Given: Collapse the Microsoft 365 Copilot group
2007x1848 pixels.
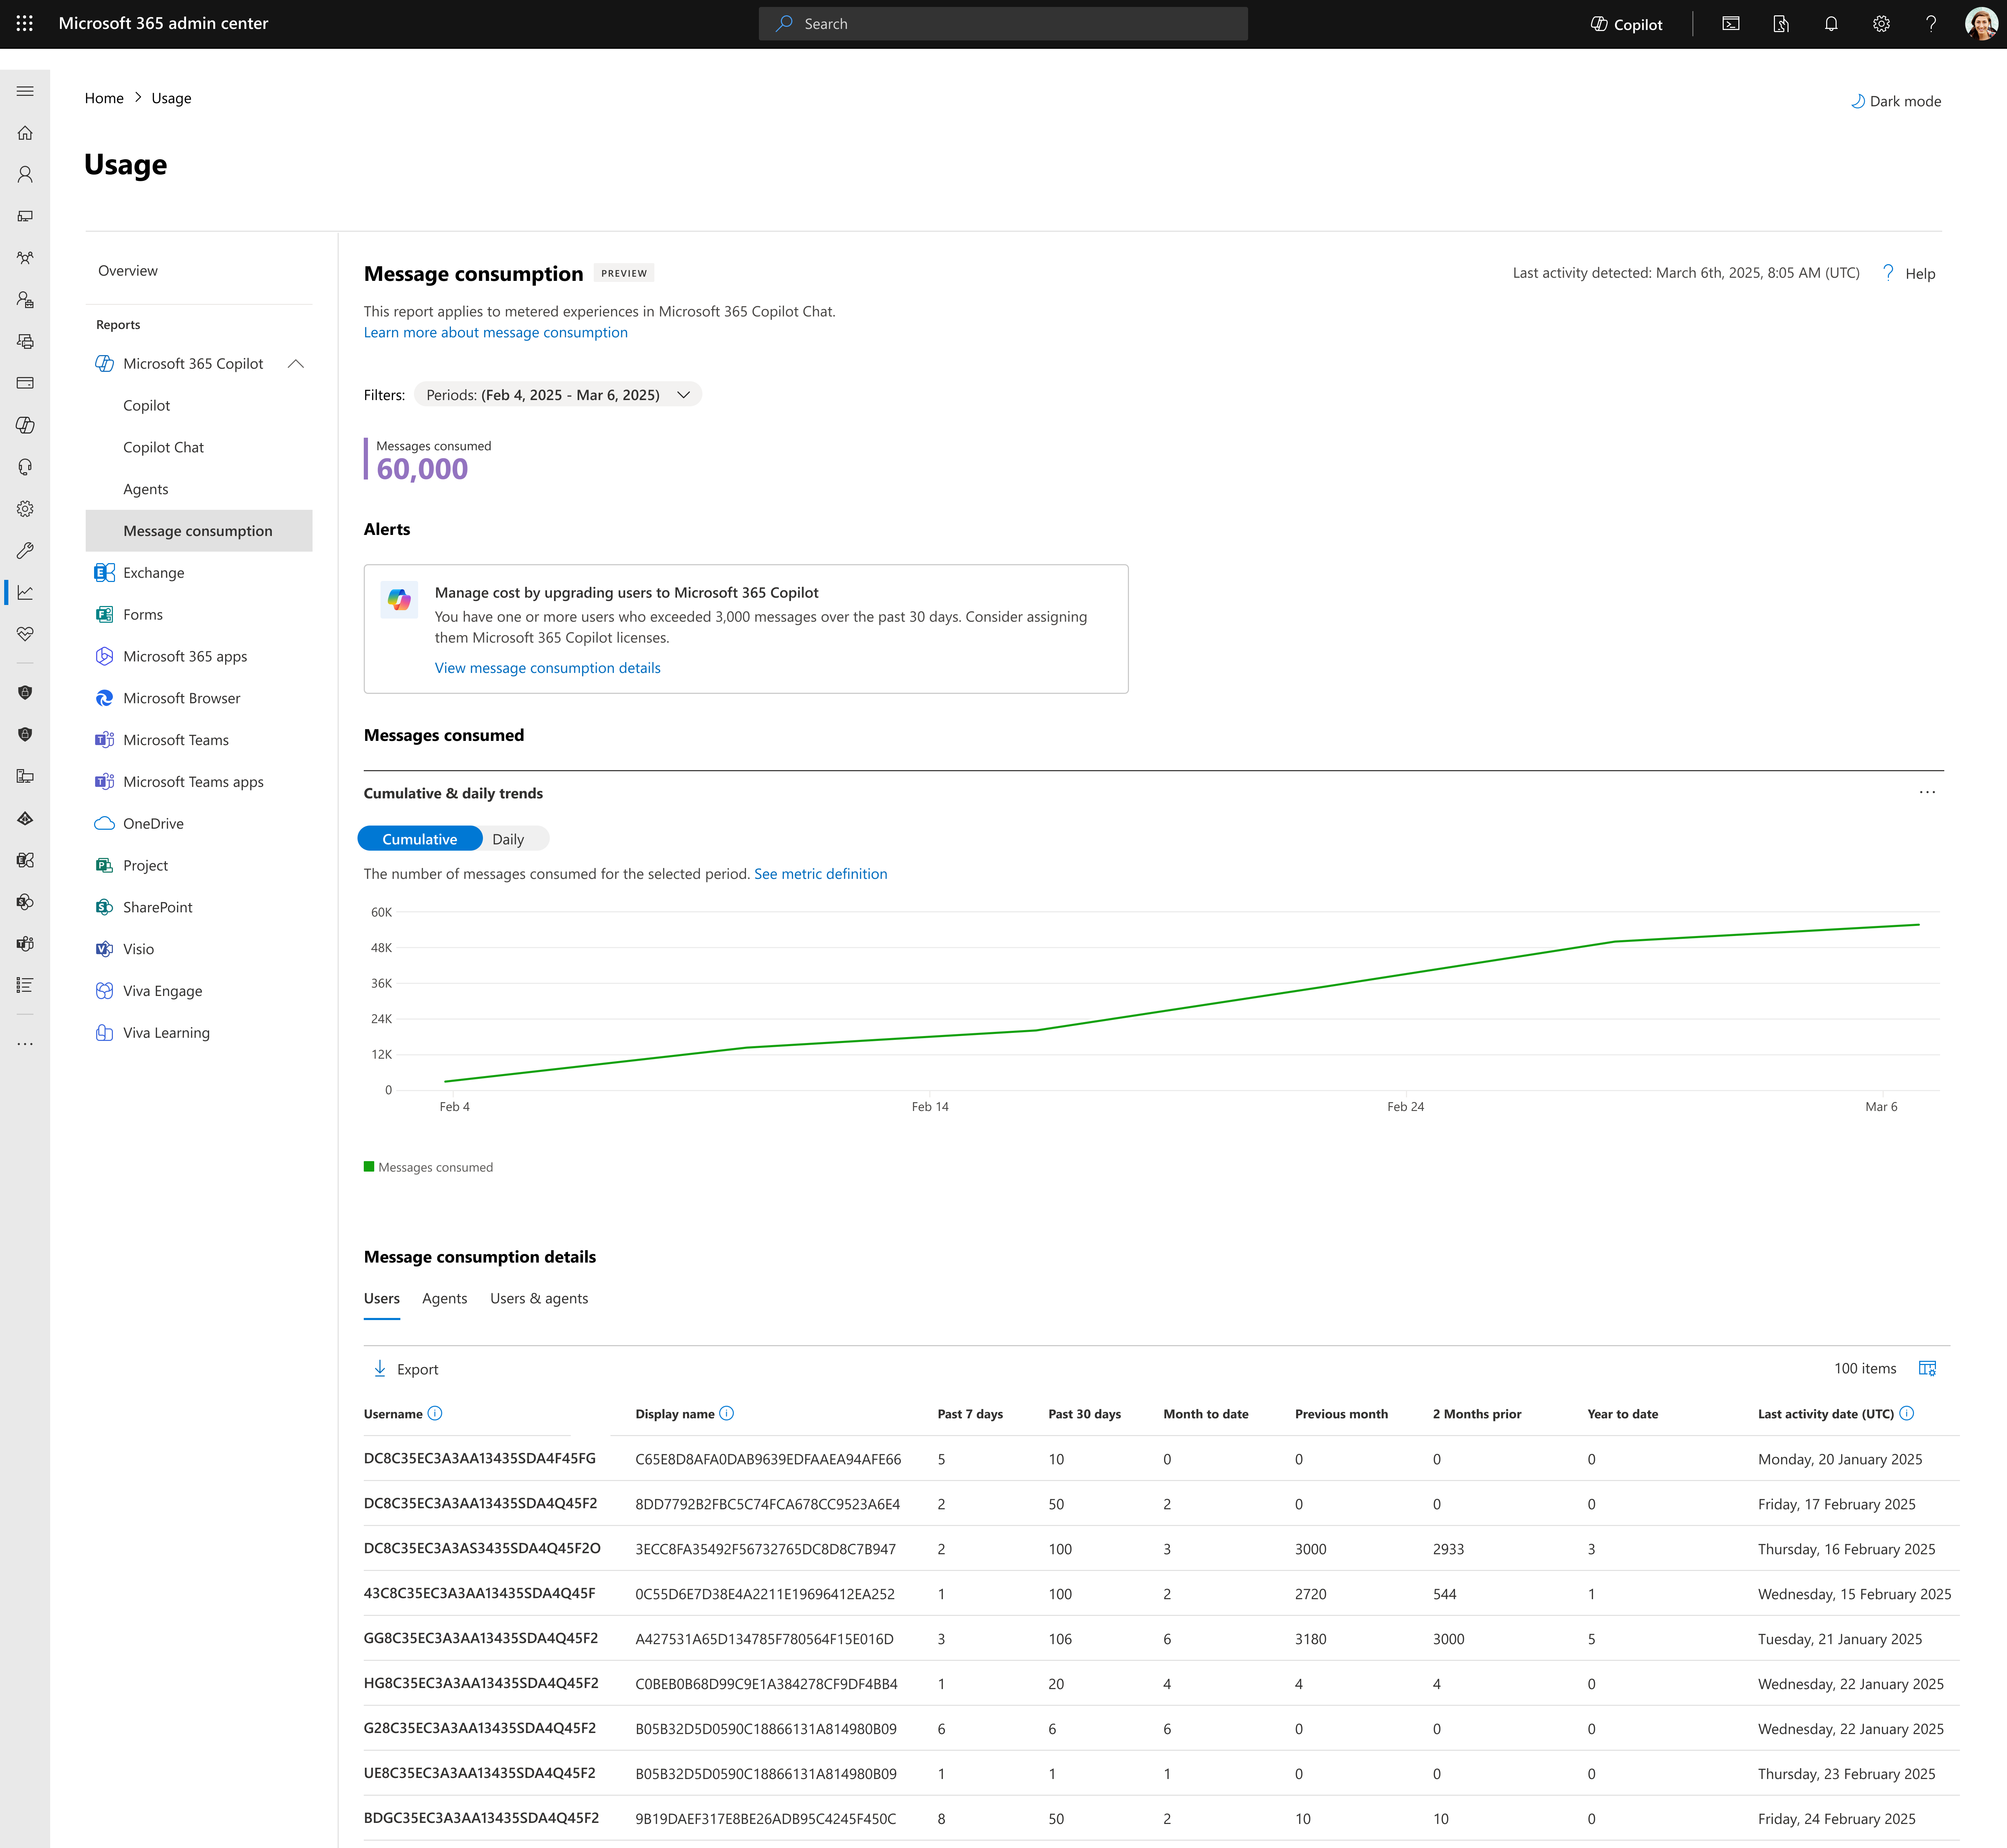Looking at the screenshot, I should [x=296, y=364].
